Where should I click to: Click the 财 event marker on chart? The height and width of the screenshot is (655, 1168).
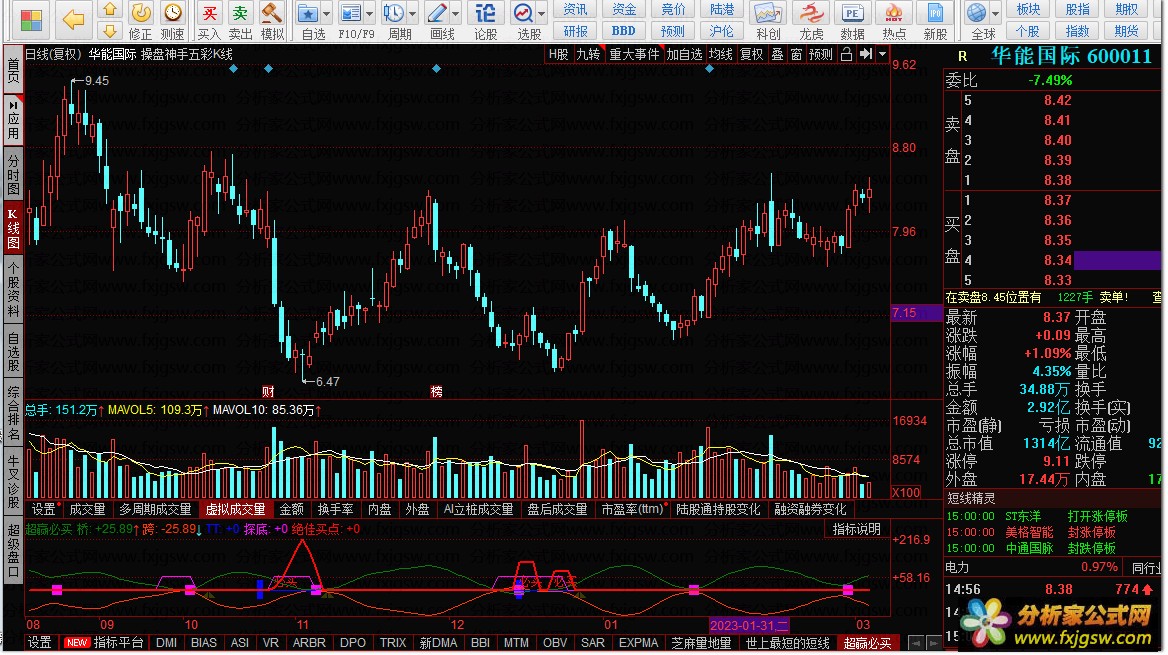(x=268, y=391)
